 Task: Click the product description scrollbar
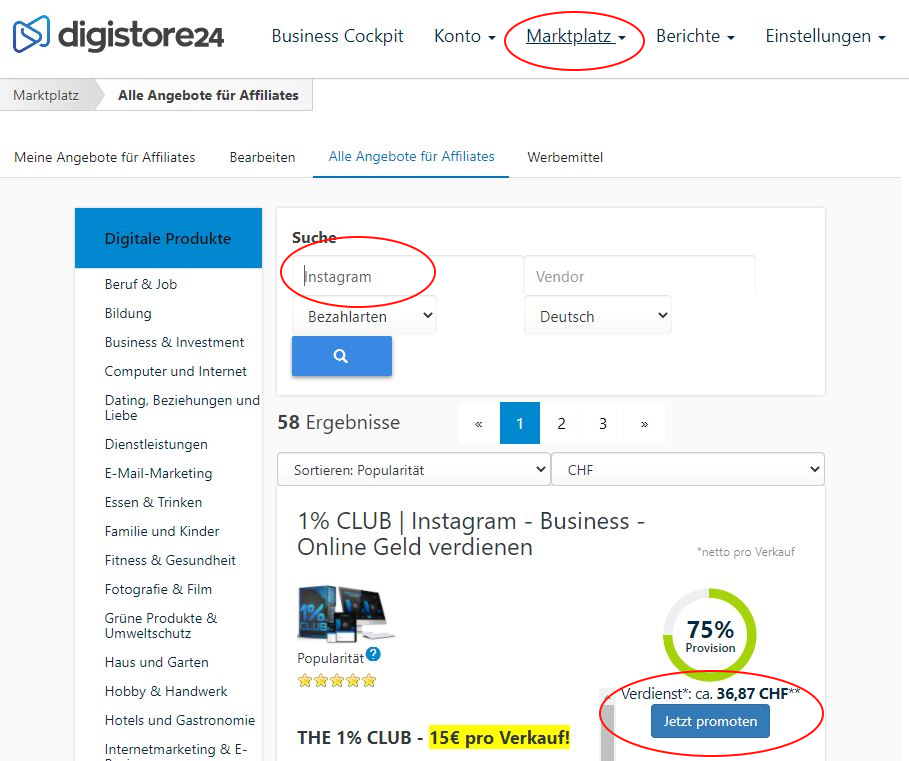click(607, 724)
